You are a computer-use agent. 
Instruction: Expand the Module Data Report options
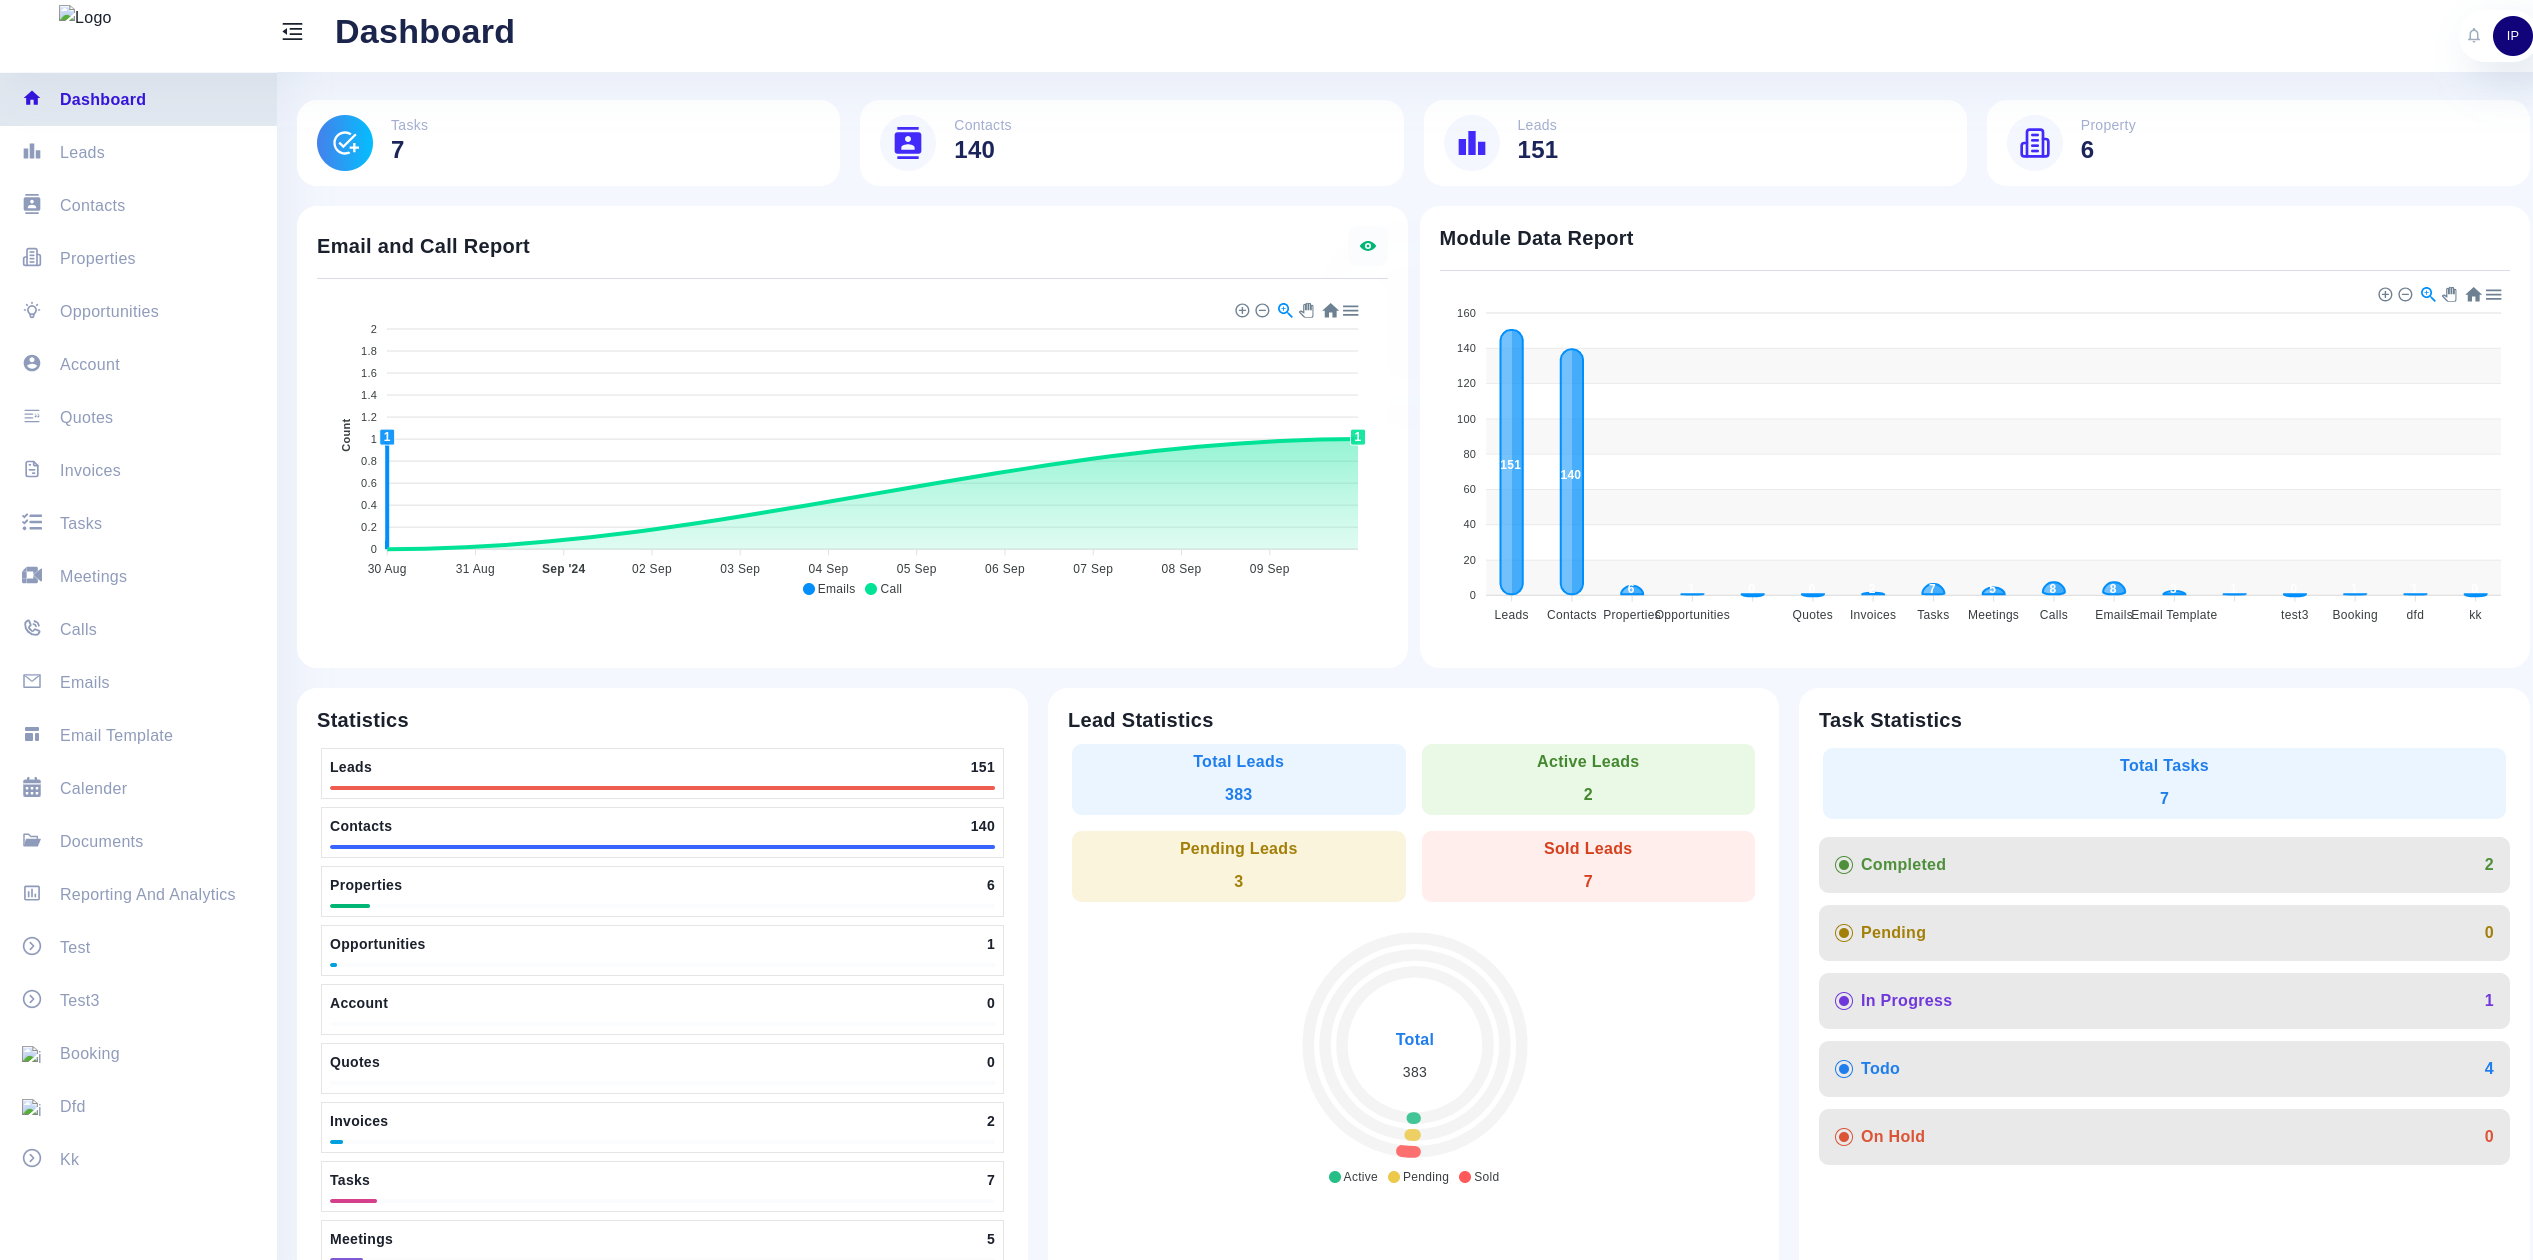pos(2493,294)
